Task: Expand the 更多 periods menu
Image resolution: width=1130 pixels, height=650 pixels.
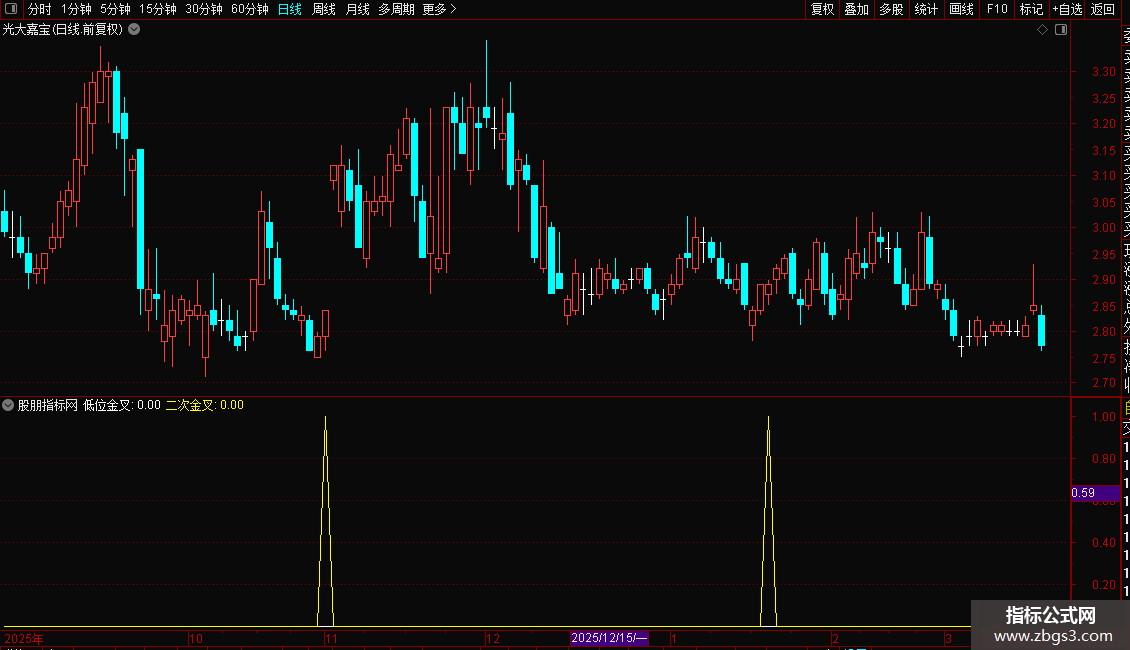Action: point(440,9)
